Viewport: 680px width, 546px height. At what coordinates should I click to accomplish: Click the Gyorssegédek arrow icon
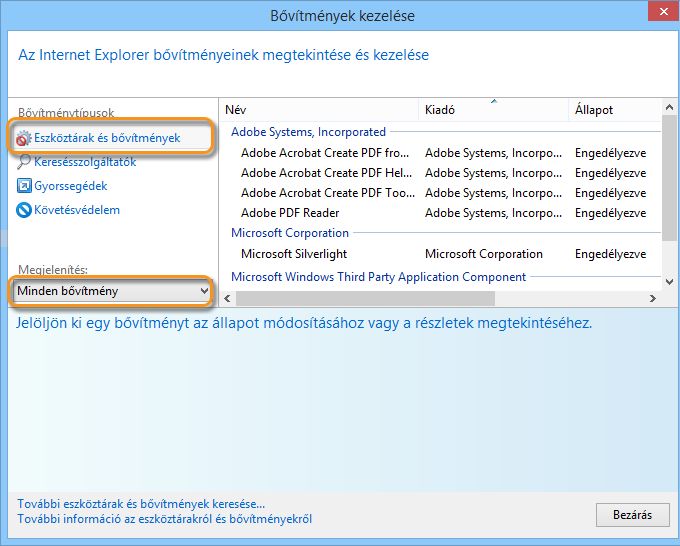23,186
